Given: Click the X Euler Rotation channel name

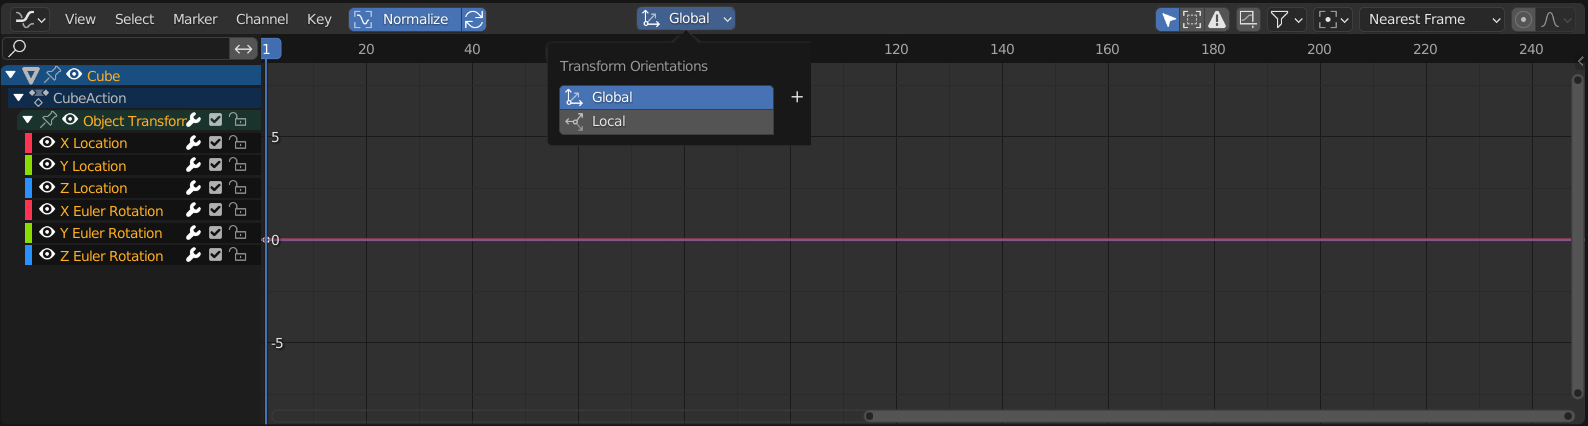Looking at the screenshot, I should point(111,211).
